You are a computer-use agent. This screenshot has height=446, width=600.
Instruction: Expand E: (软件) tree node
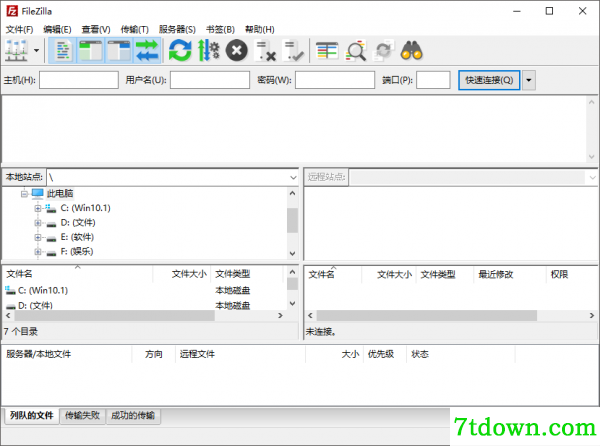(38, 237)
